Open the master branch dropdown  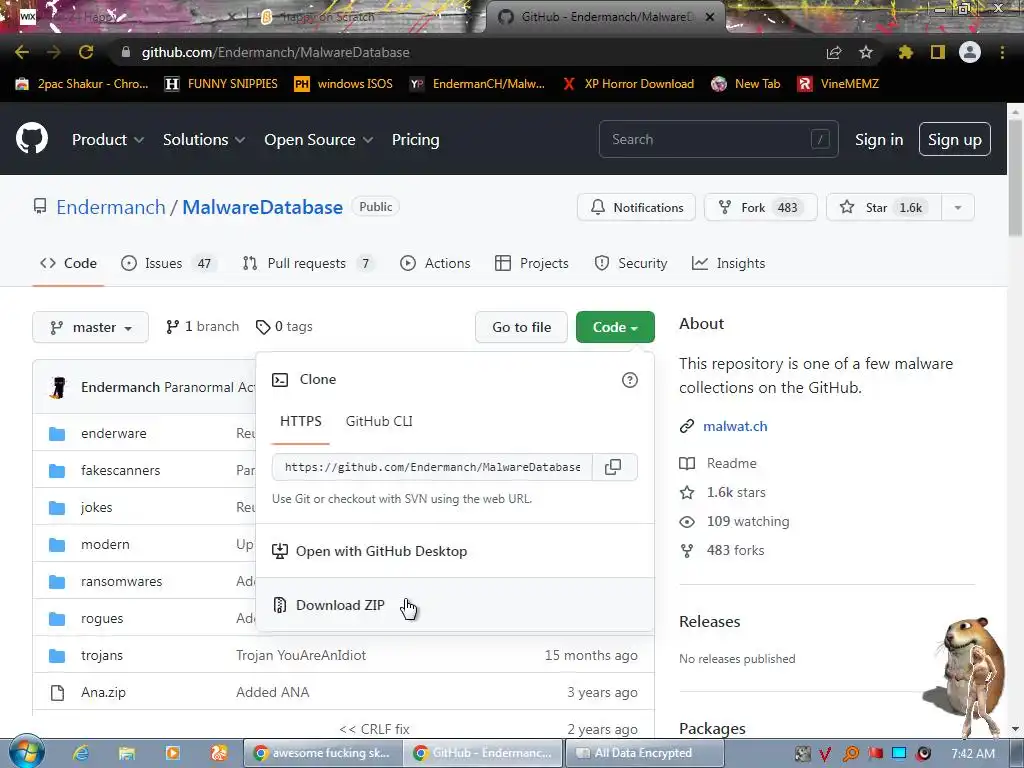click(90, 327)
